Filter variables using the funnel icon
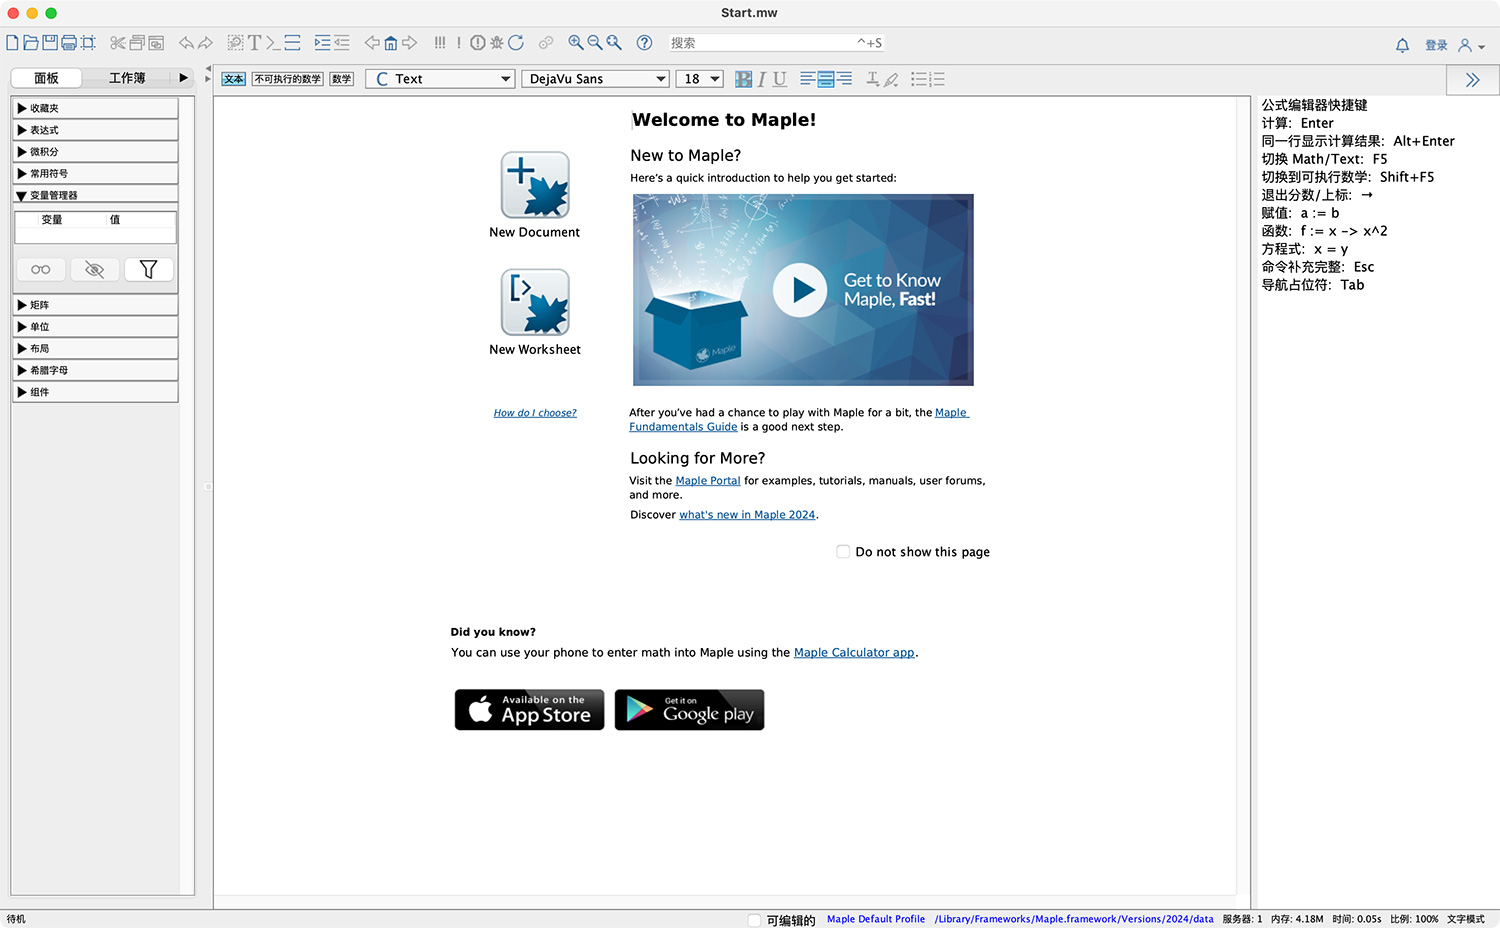Viewport: 1500px width, 928px height. point(148,269)
